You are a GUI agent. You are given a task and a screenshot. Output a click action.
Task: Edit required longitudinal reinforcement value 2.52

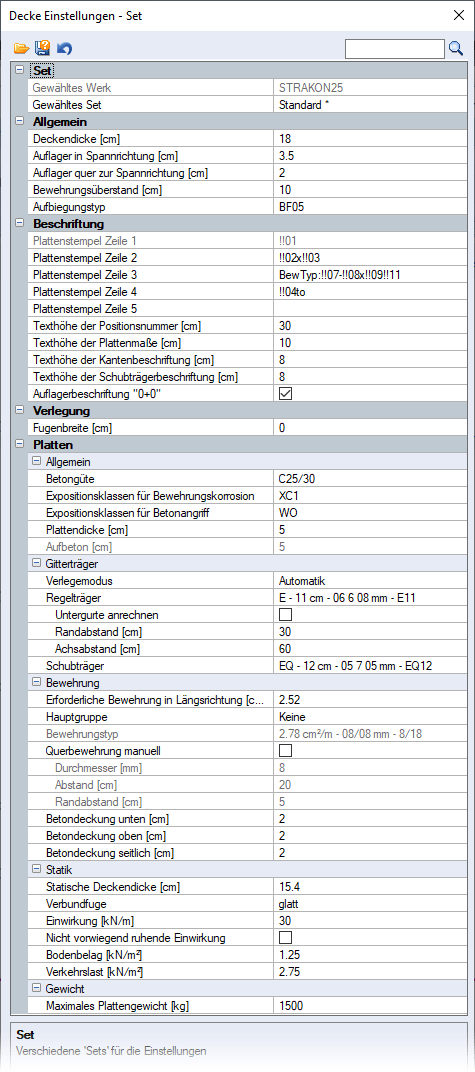tap(368, 699)
